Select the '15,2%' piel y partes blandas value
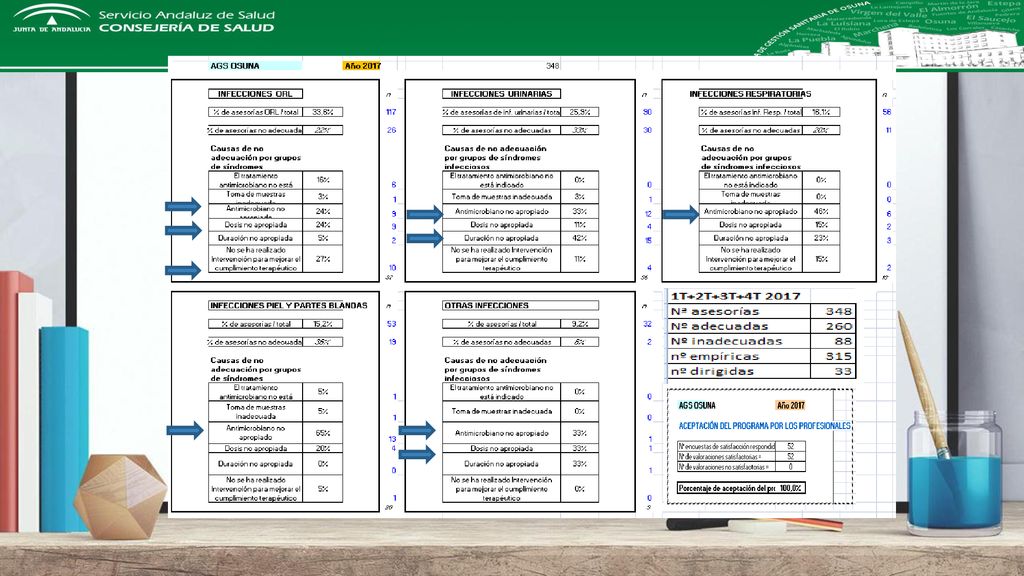 click(323, 324)
